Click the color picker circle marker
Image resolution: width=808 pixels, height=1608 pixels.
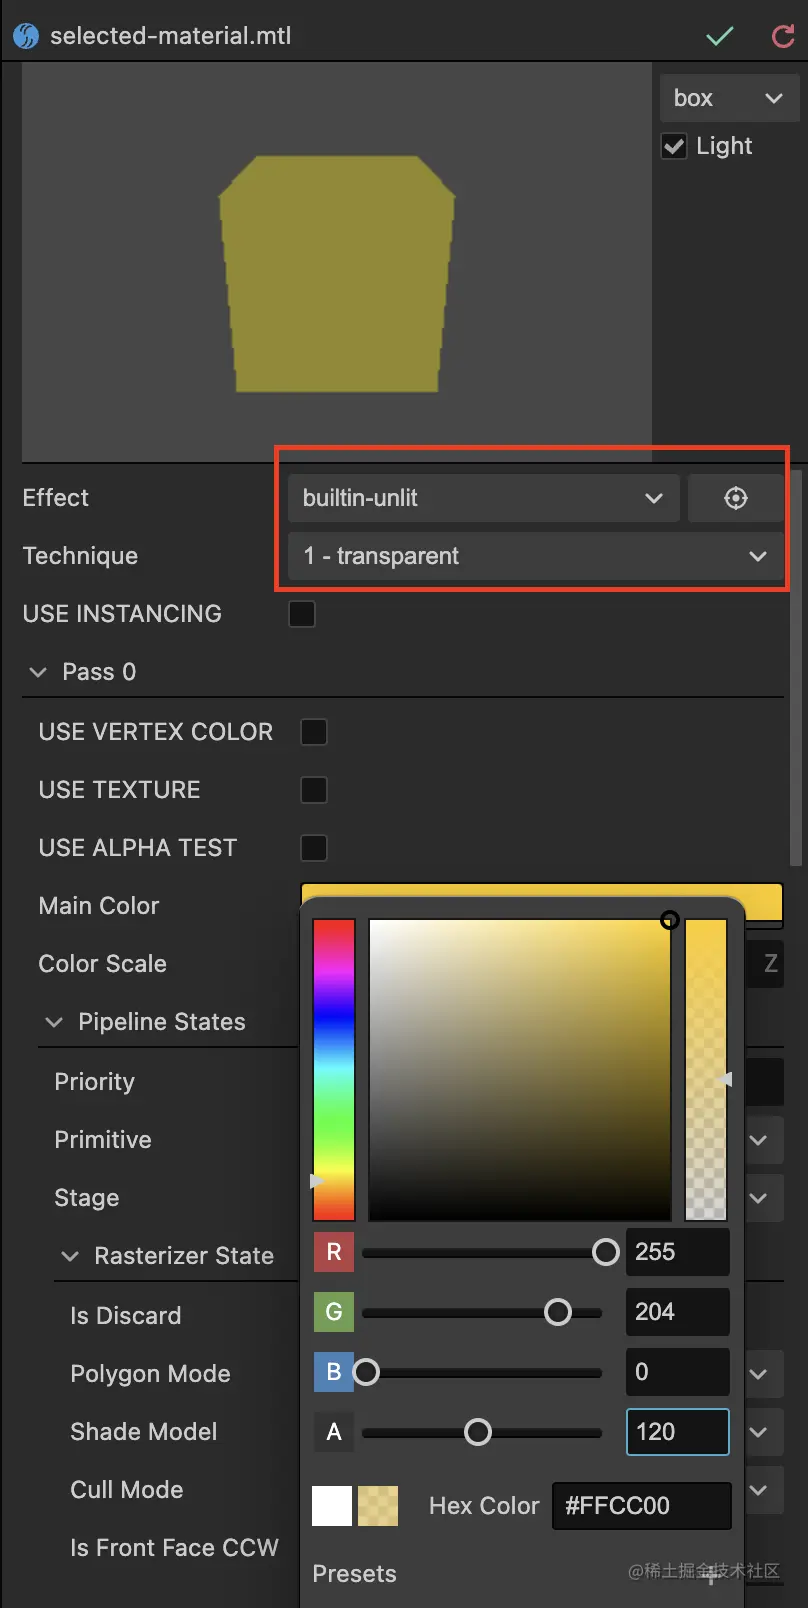(670, 920)
